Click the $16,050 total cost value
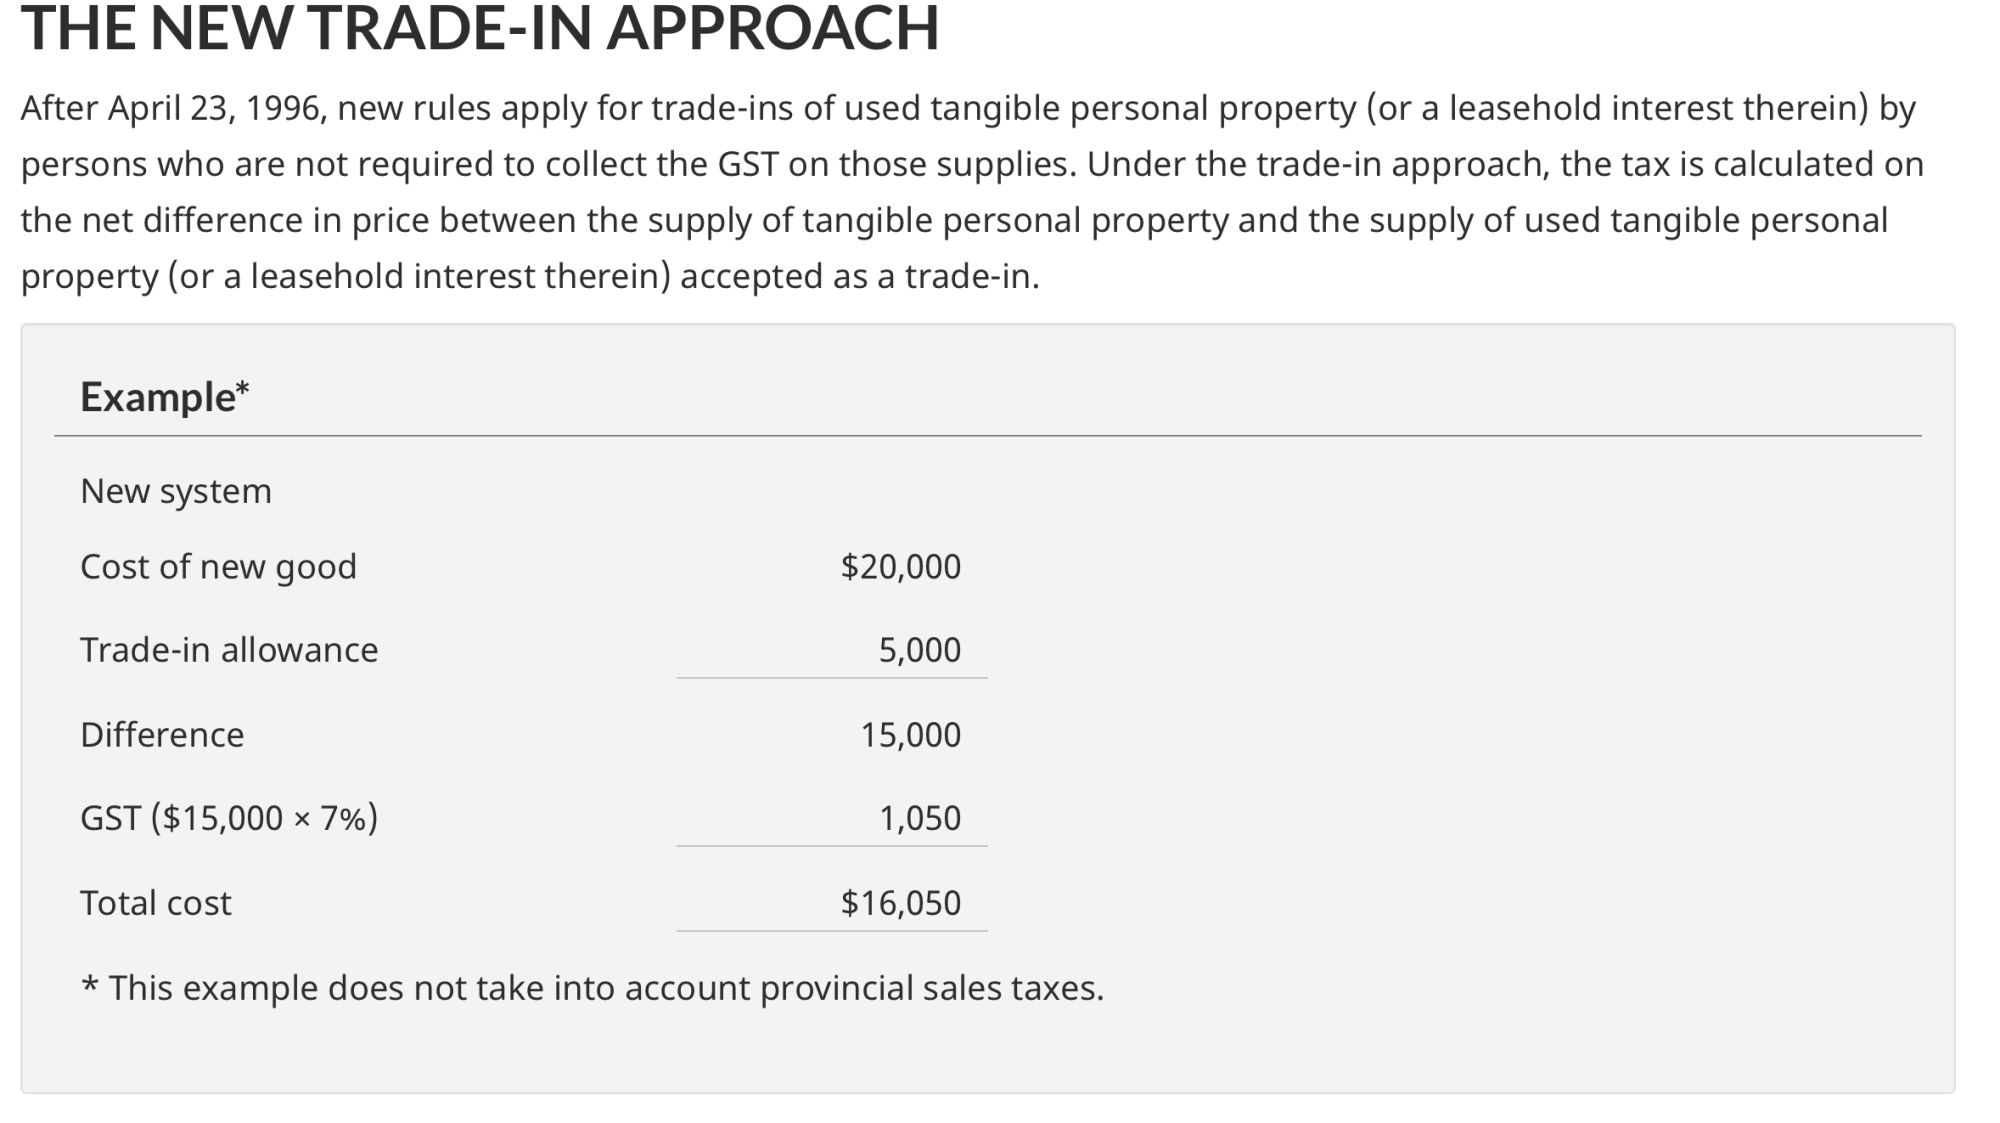This screenshot has width=2000, height=1123. pos(900,903)
